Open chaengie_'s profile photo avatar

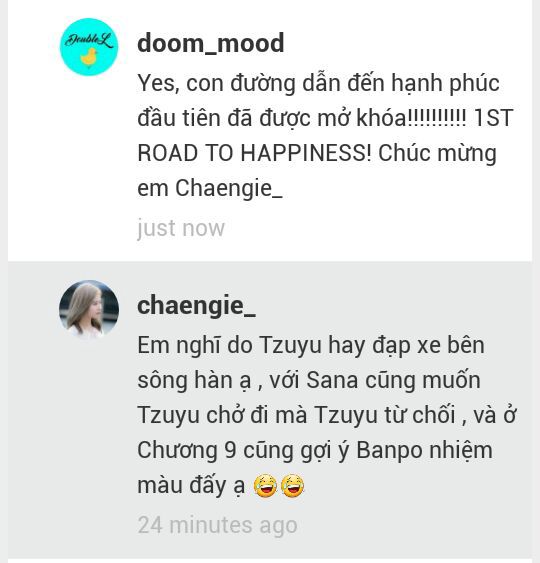click(x=89, y=309)
